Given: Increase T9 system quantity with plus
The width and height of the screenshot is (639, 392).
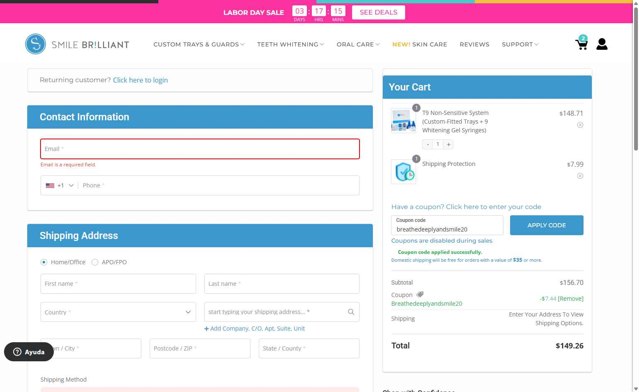Looking at the screenshot, I should [x=449, y=144].
